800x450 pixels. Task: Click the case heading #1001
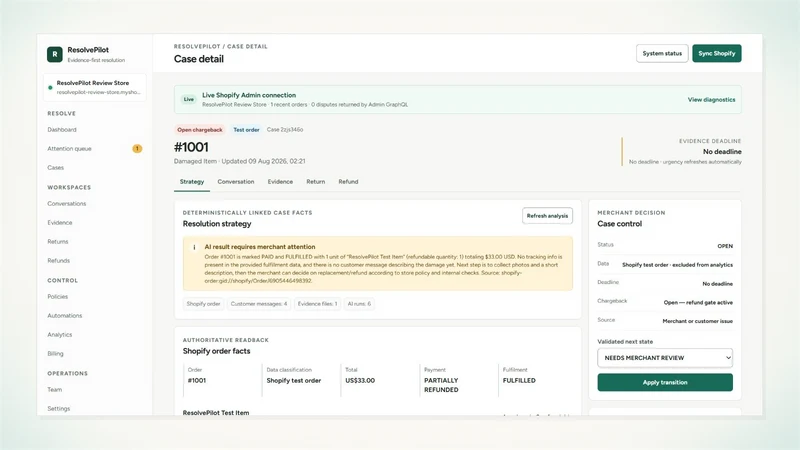(191, 147)
